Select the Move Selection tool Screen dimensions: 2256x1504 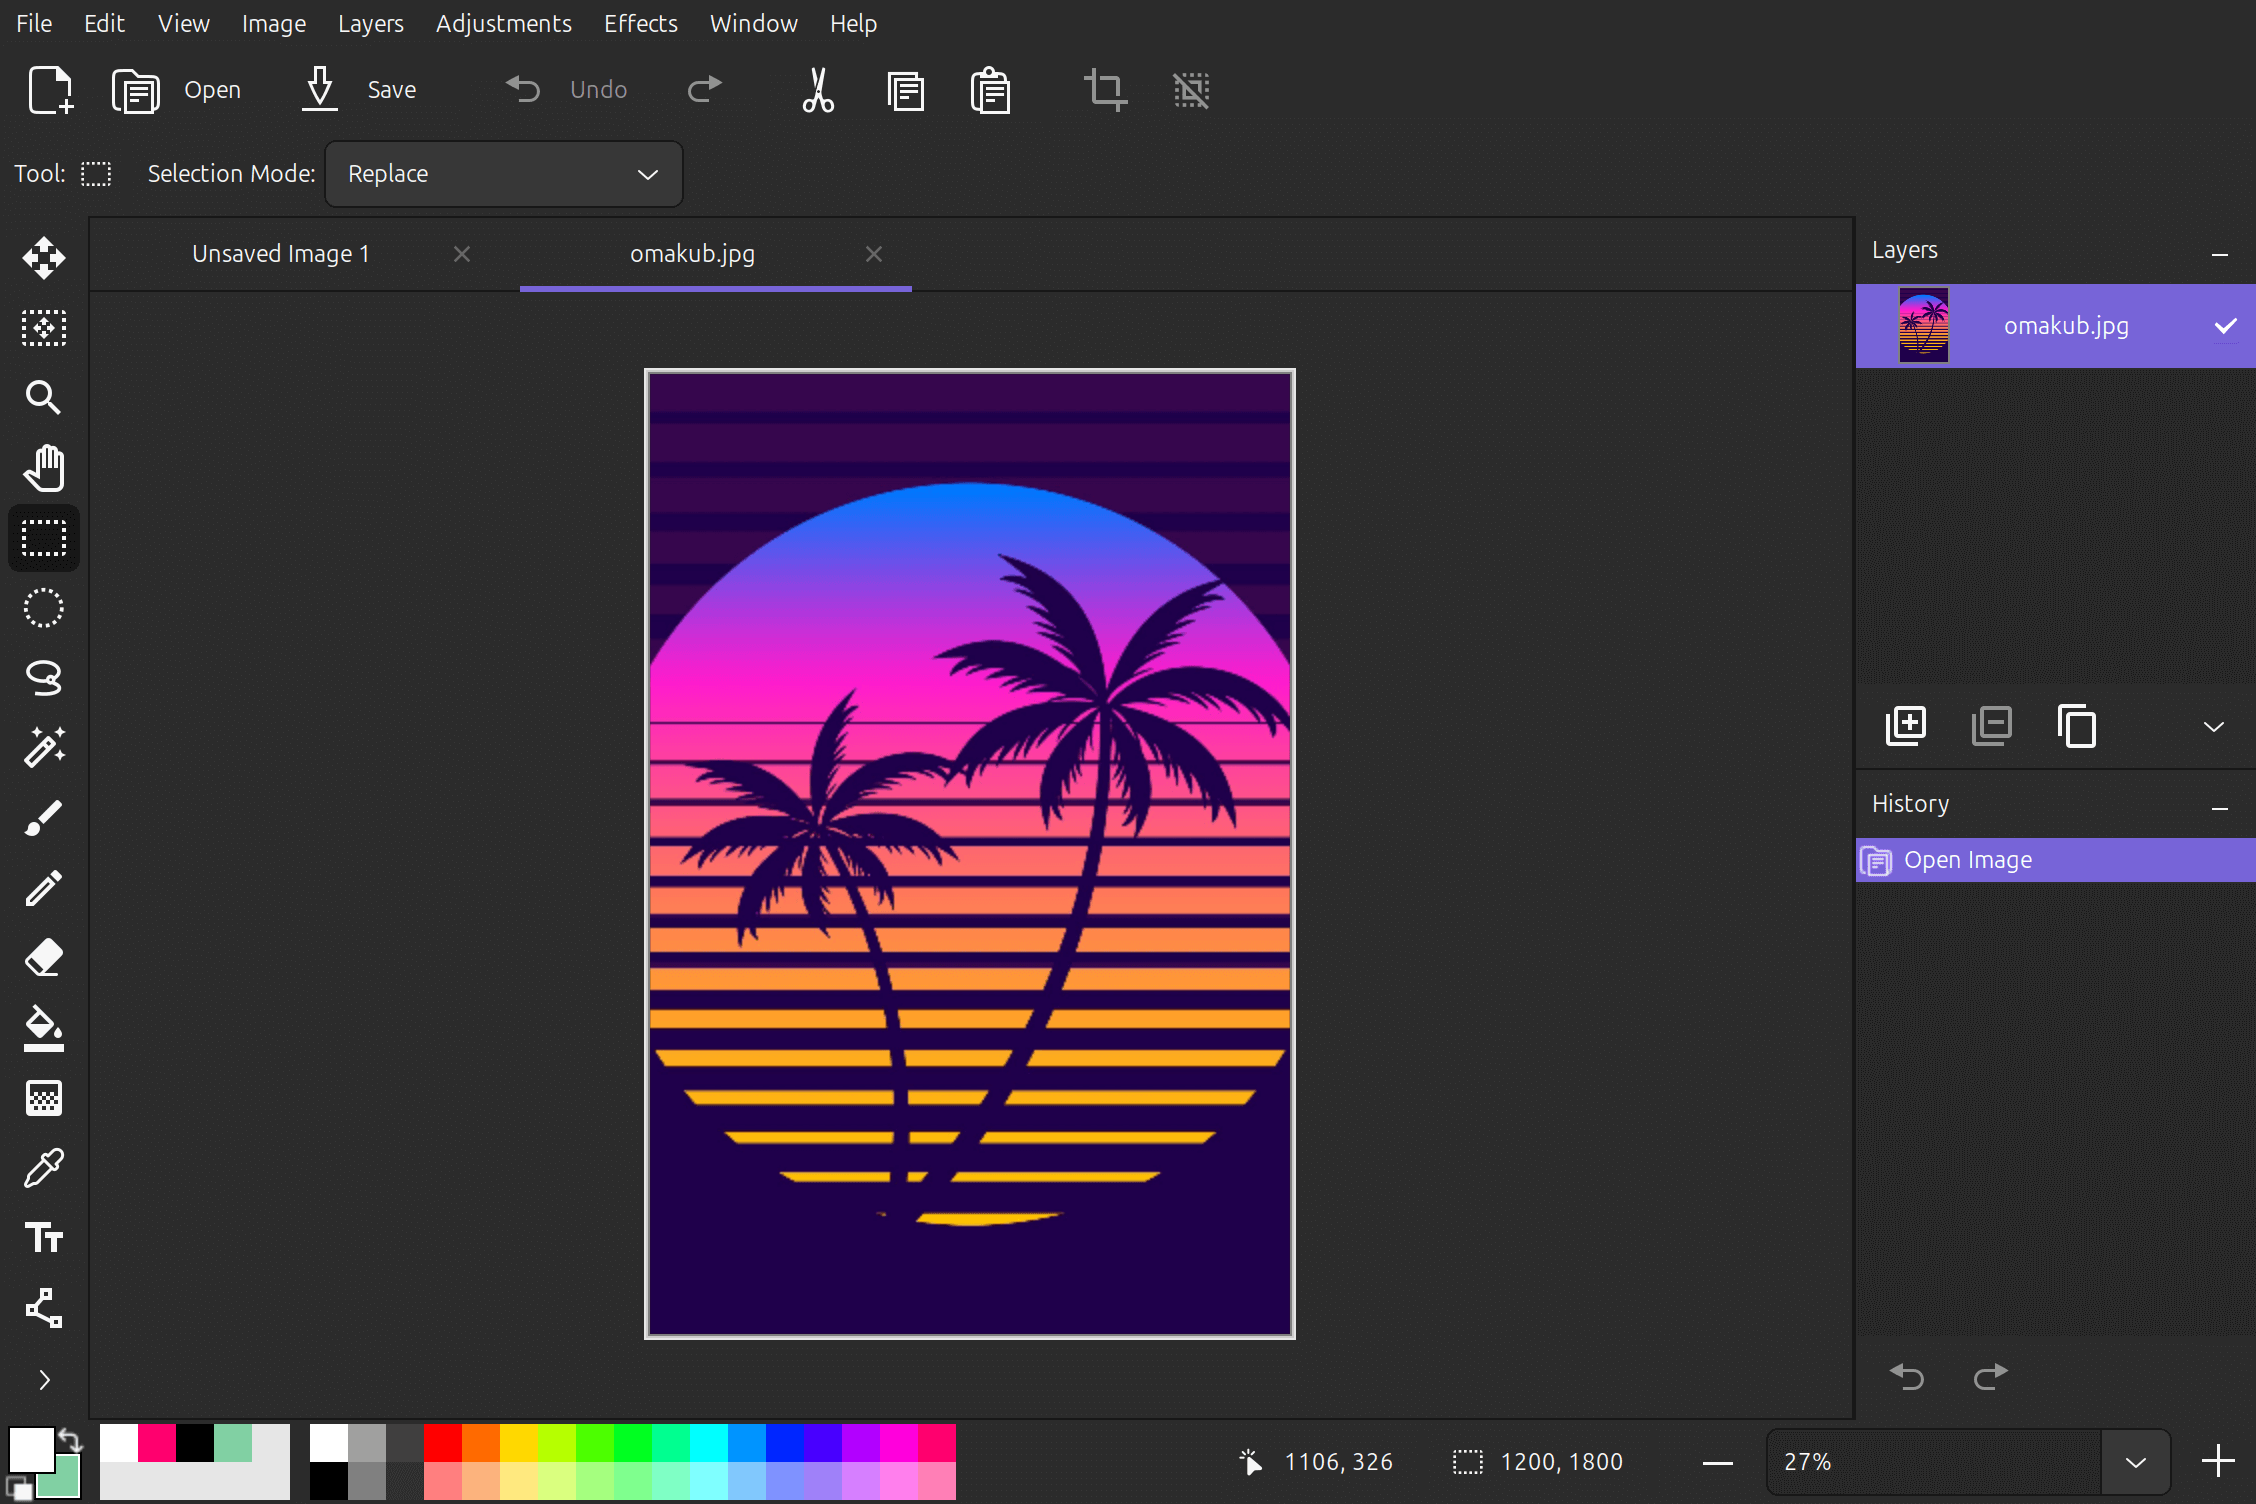(44, 328)
